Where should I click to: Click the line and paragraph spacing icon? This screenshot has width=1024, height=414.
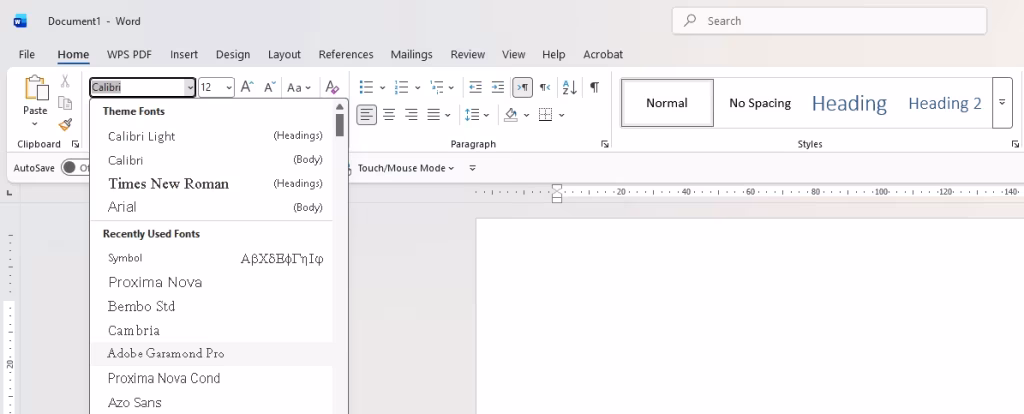472,116
